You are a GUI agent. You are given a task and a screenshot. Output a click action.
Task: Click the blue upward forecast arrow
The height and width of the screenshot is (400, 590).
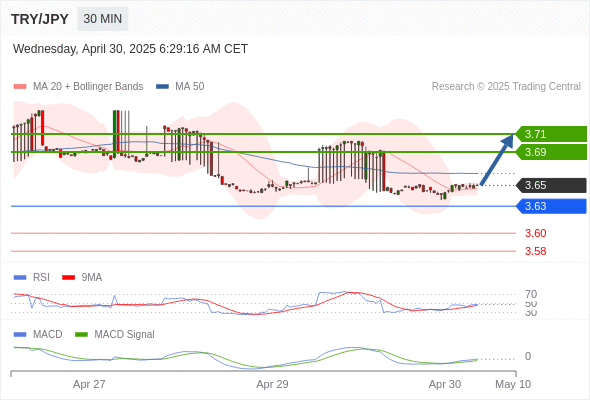[497, 160]
